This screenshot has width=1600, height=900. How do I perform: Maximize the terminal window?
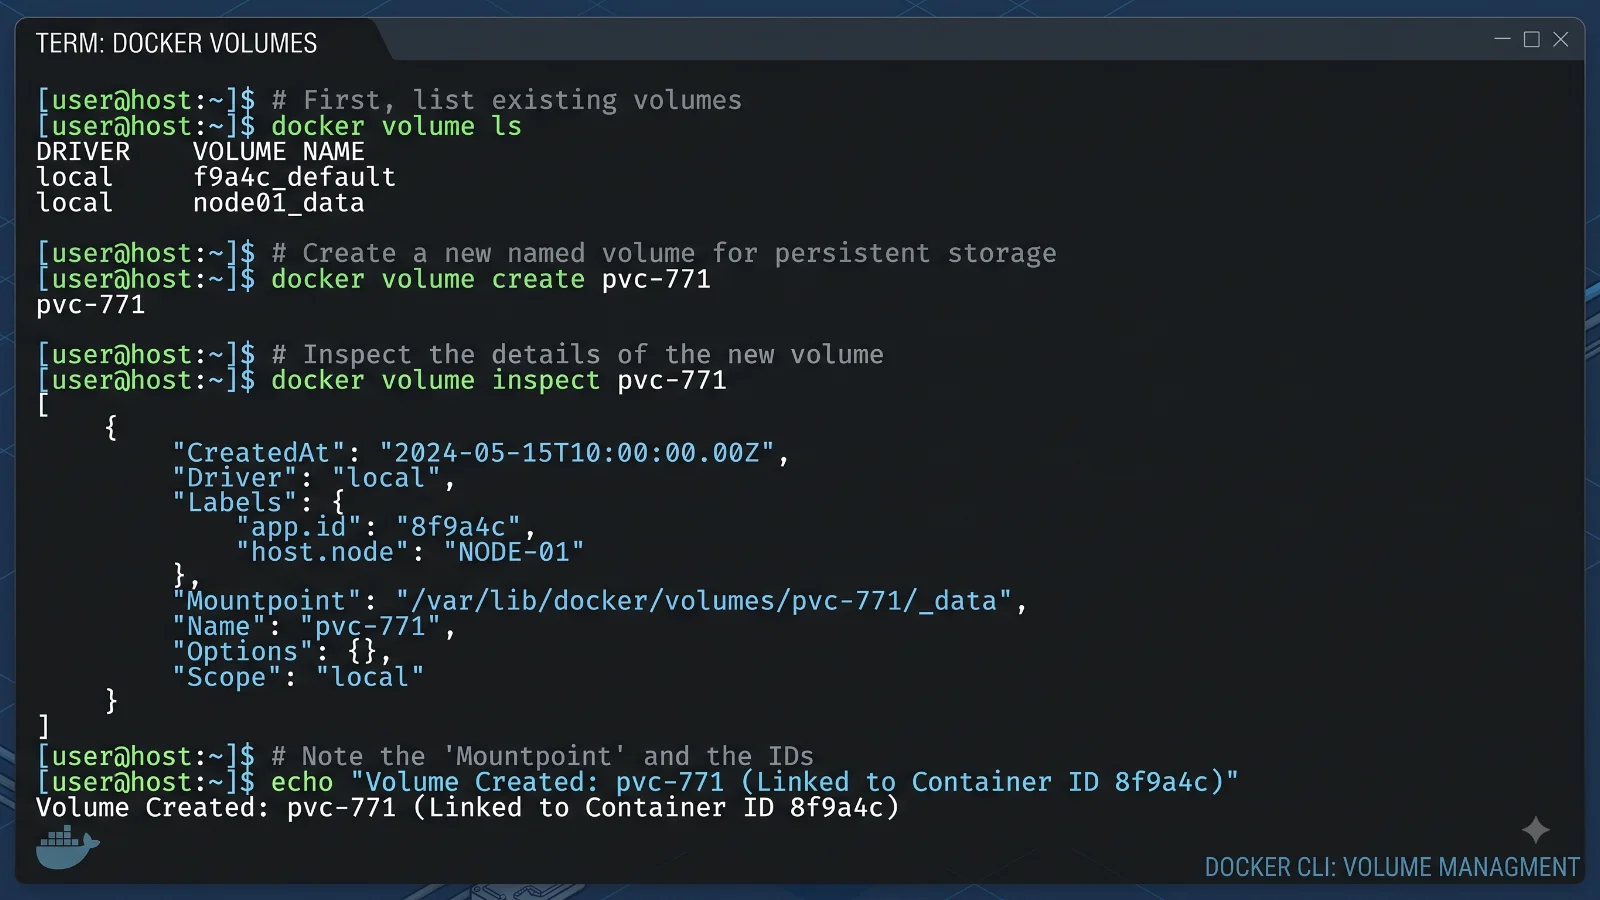tap(1531, 39)
